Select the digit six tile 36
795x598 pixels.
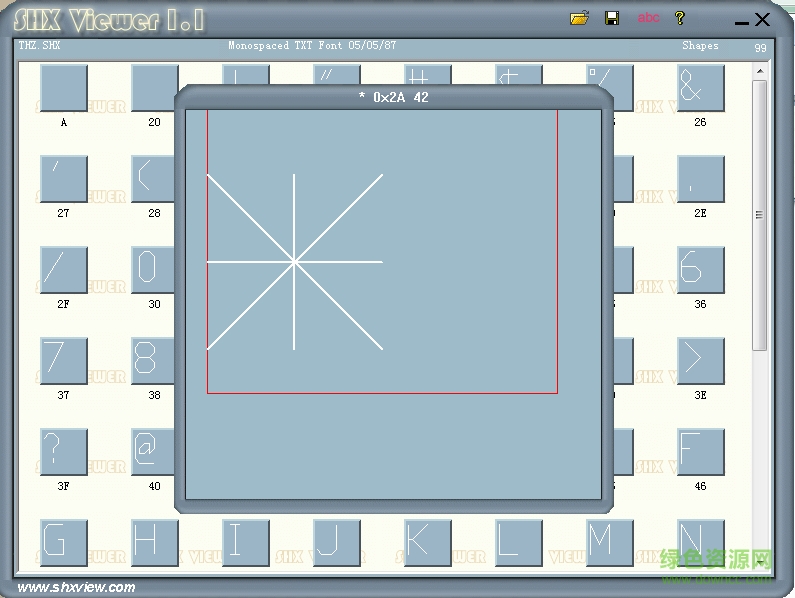(701, 270)
